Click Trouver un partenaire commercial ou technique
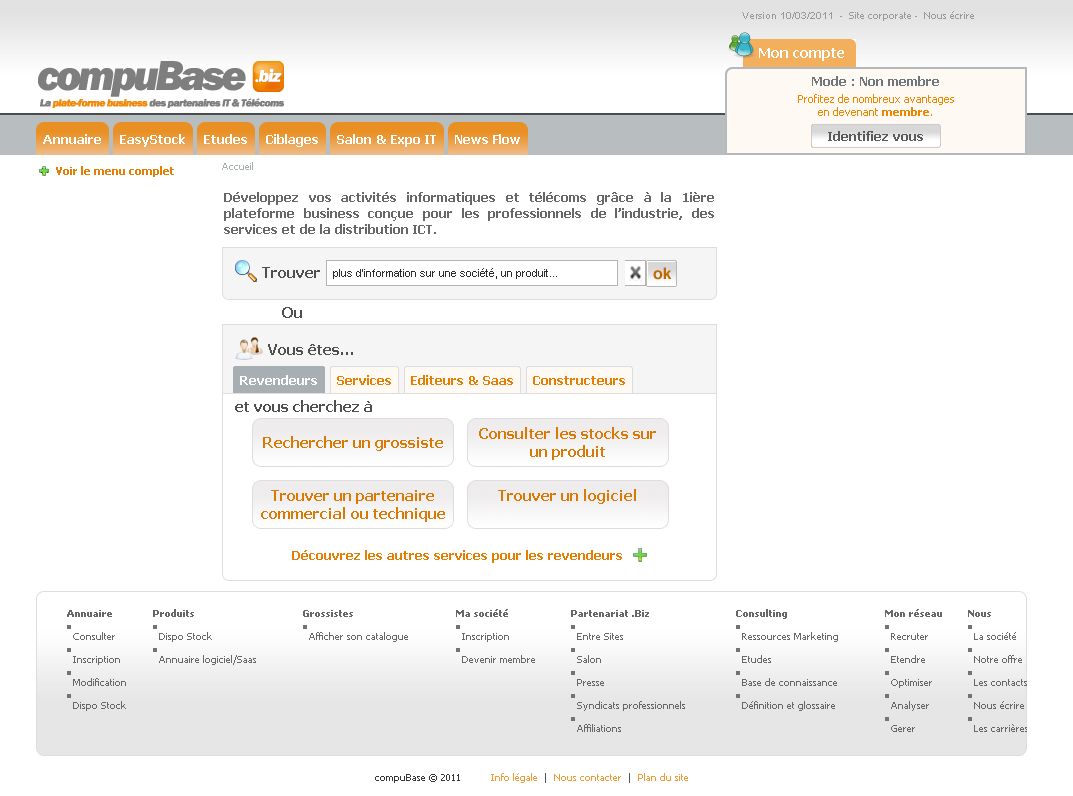 pyautogui.click(x=352, y=504)
